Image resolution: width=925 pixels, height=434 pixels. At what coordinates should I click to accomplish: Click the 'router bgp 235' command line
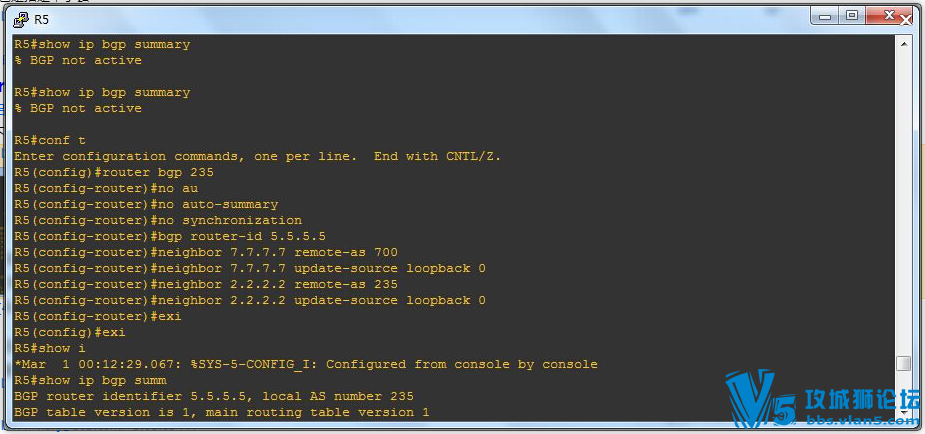click(x=114, y=172)
